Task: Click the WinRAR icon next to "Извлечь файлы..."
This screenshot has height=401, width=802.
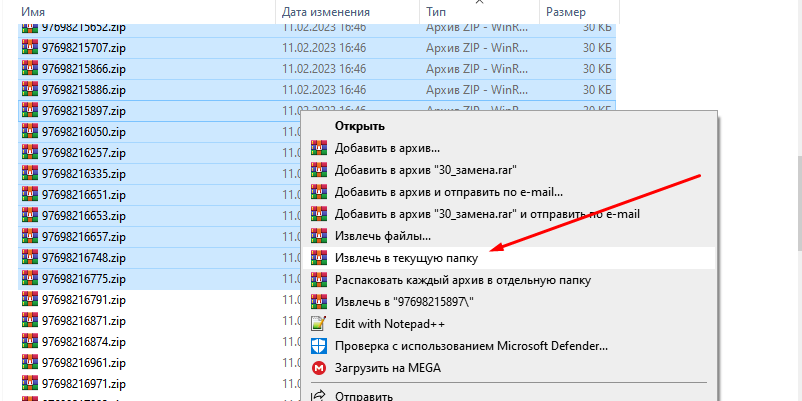Action: [x=319, y=236]
